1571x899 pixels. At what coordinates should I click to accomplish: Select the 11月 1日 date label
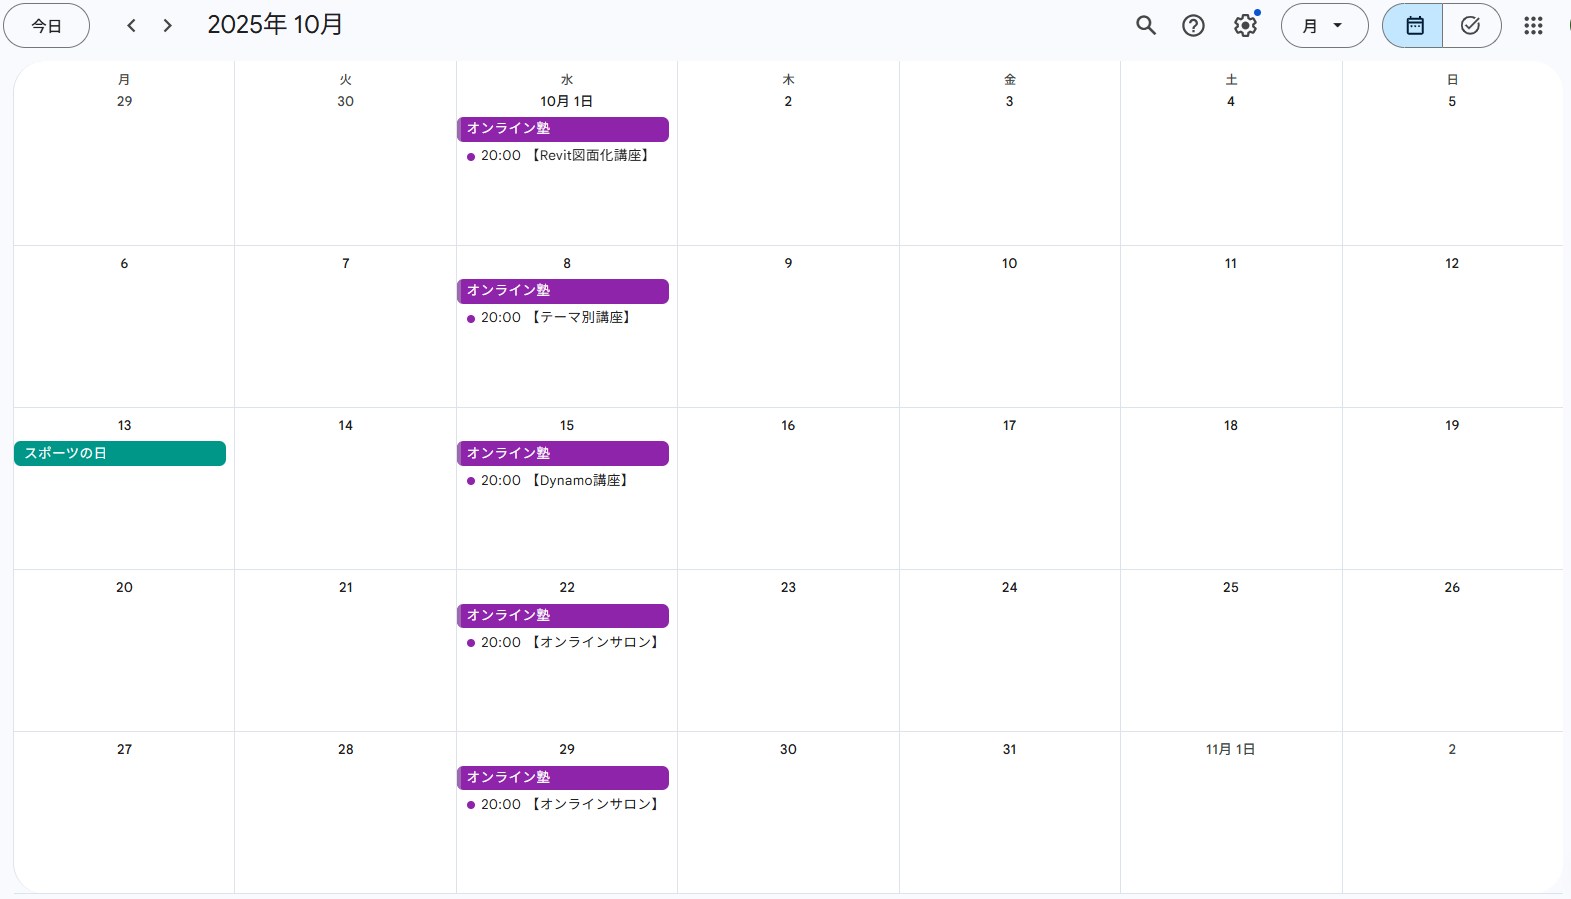[1230, 750]
